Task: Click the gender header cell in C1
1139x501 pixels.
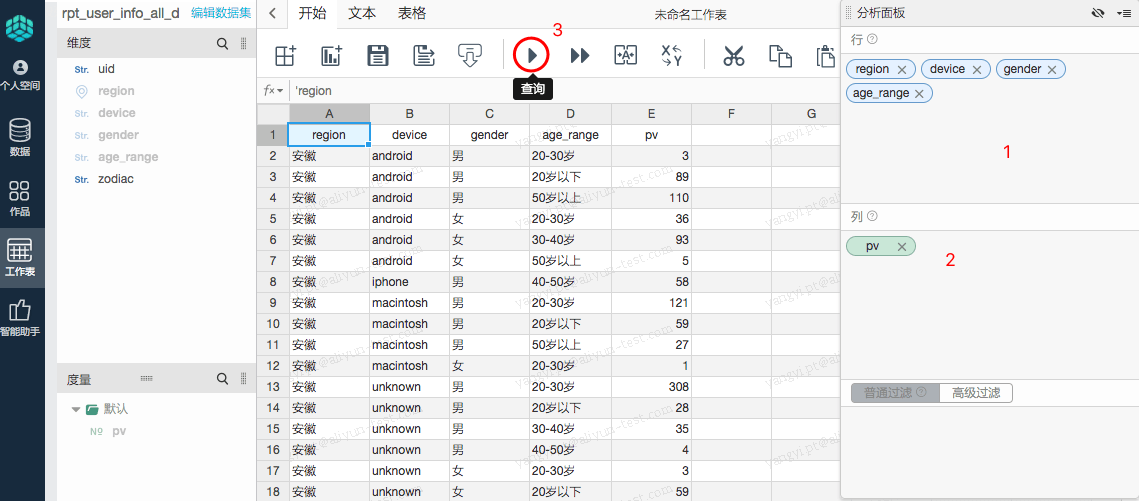Action: tap(490, 135)
